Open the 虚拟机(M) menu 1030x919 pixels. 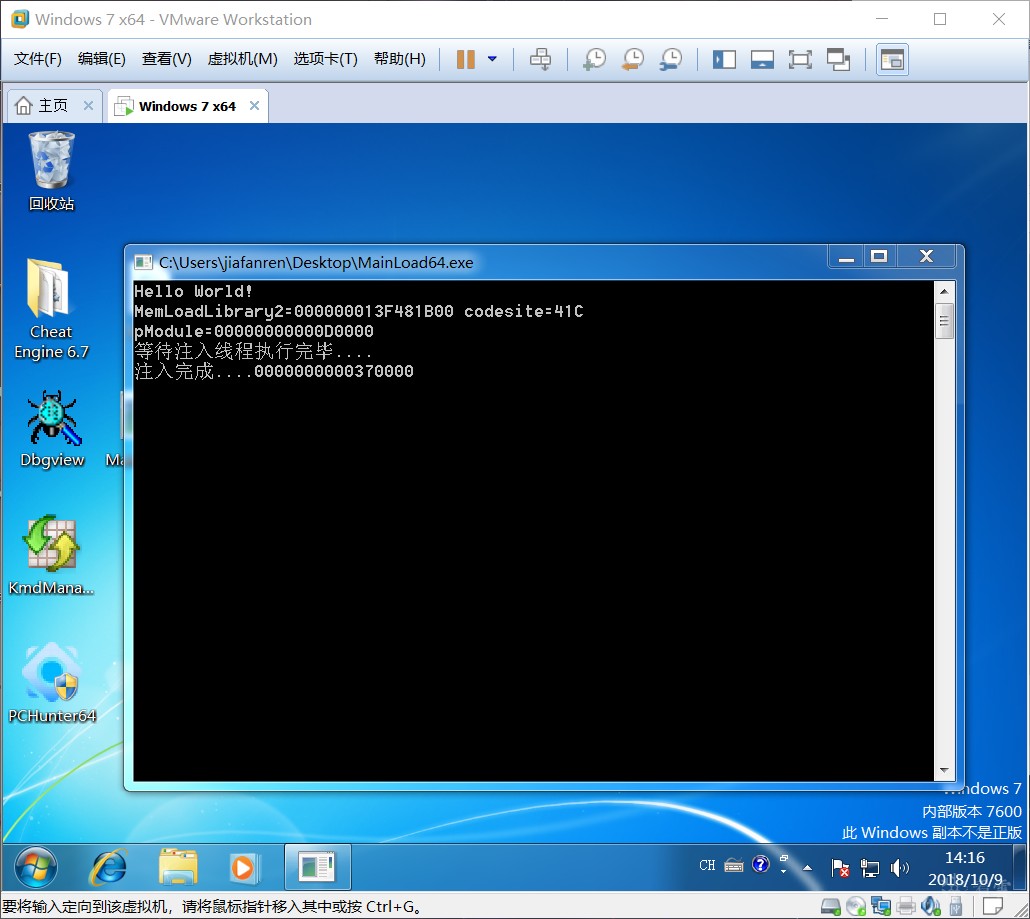click(x=242, y=59)
